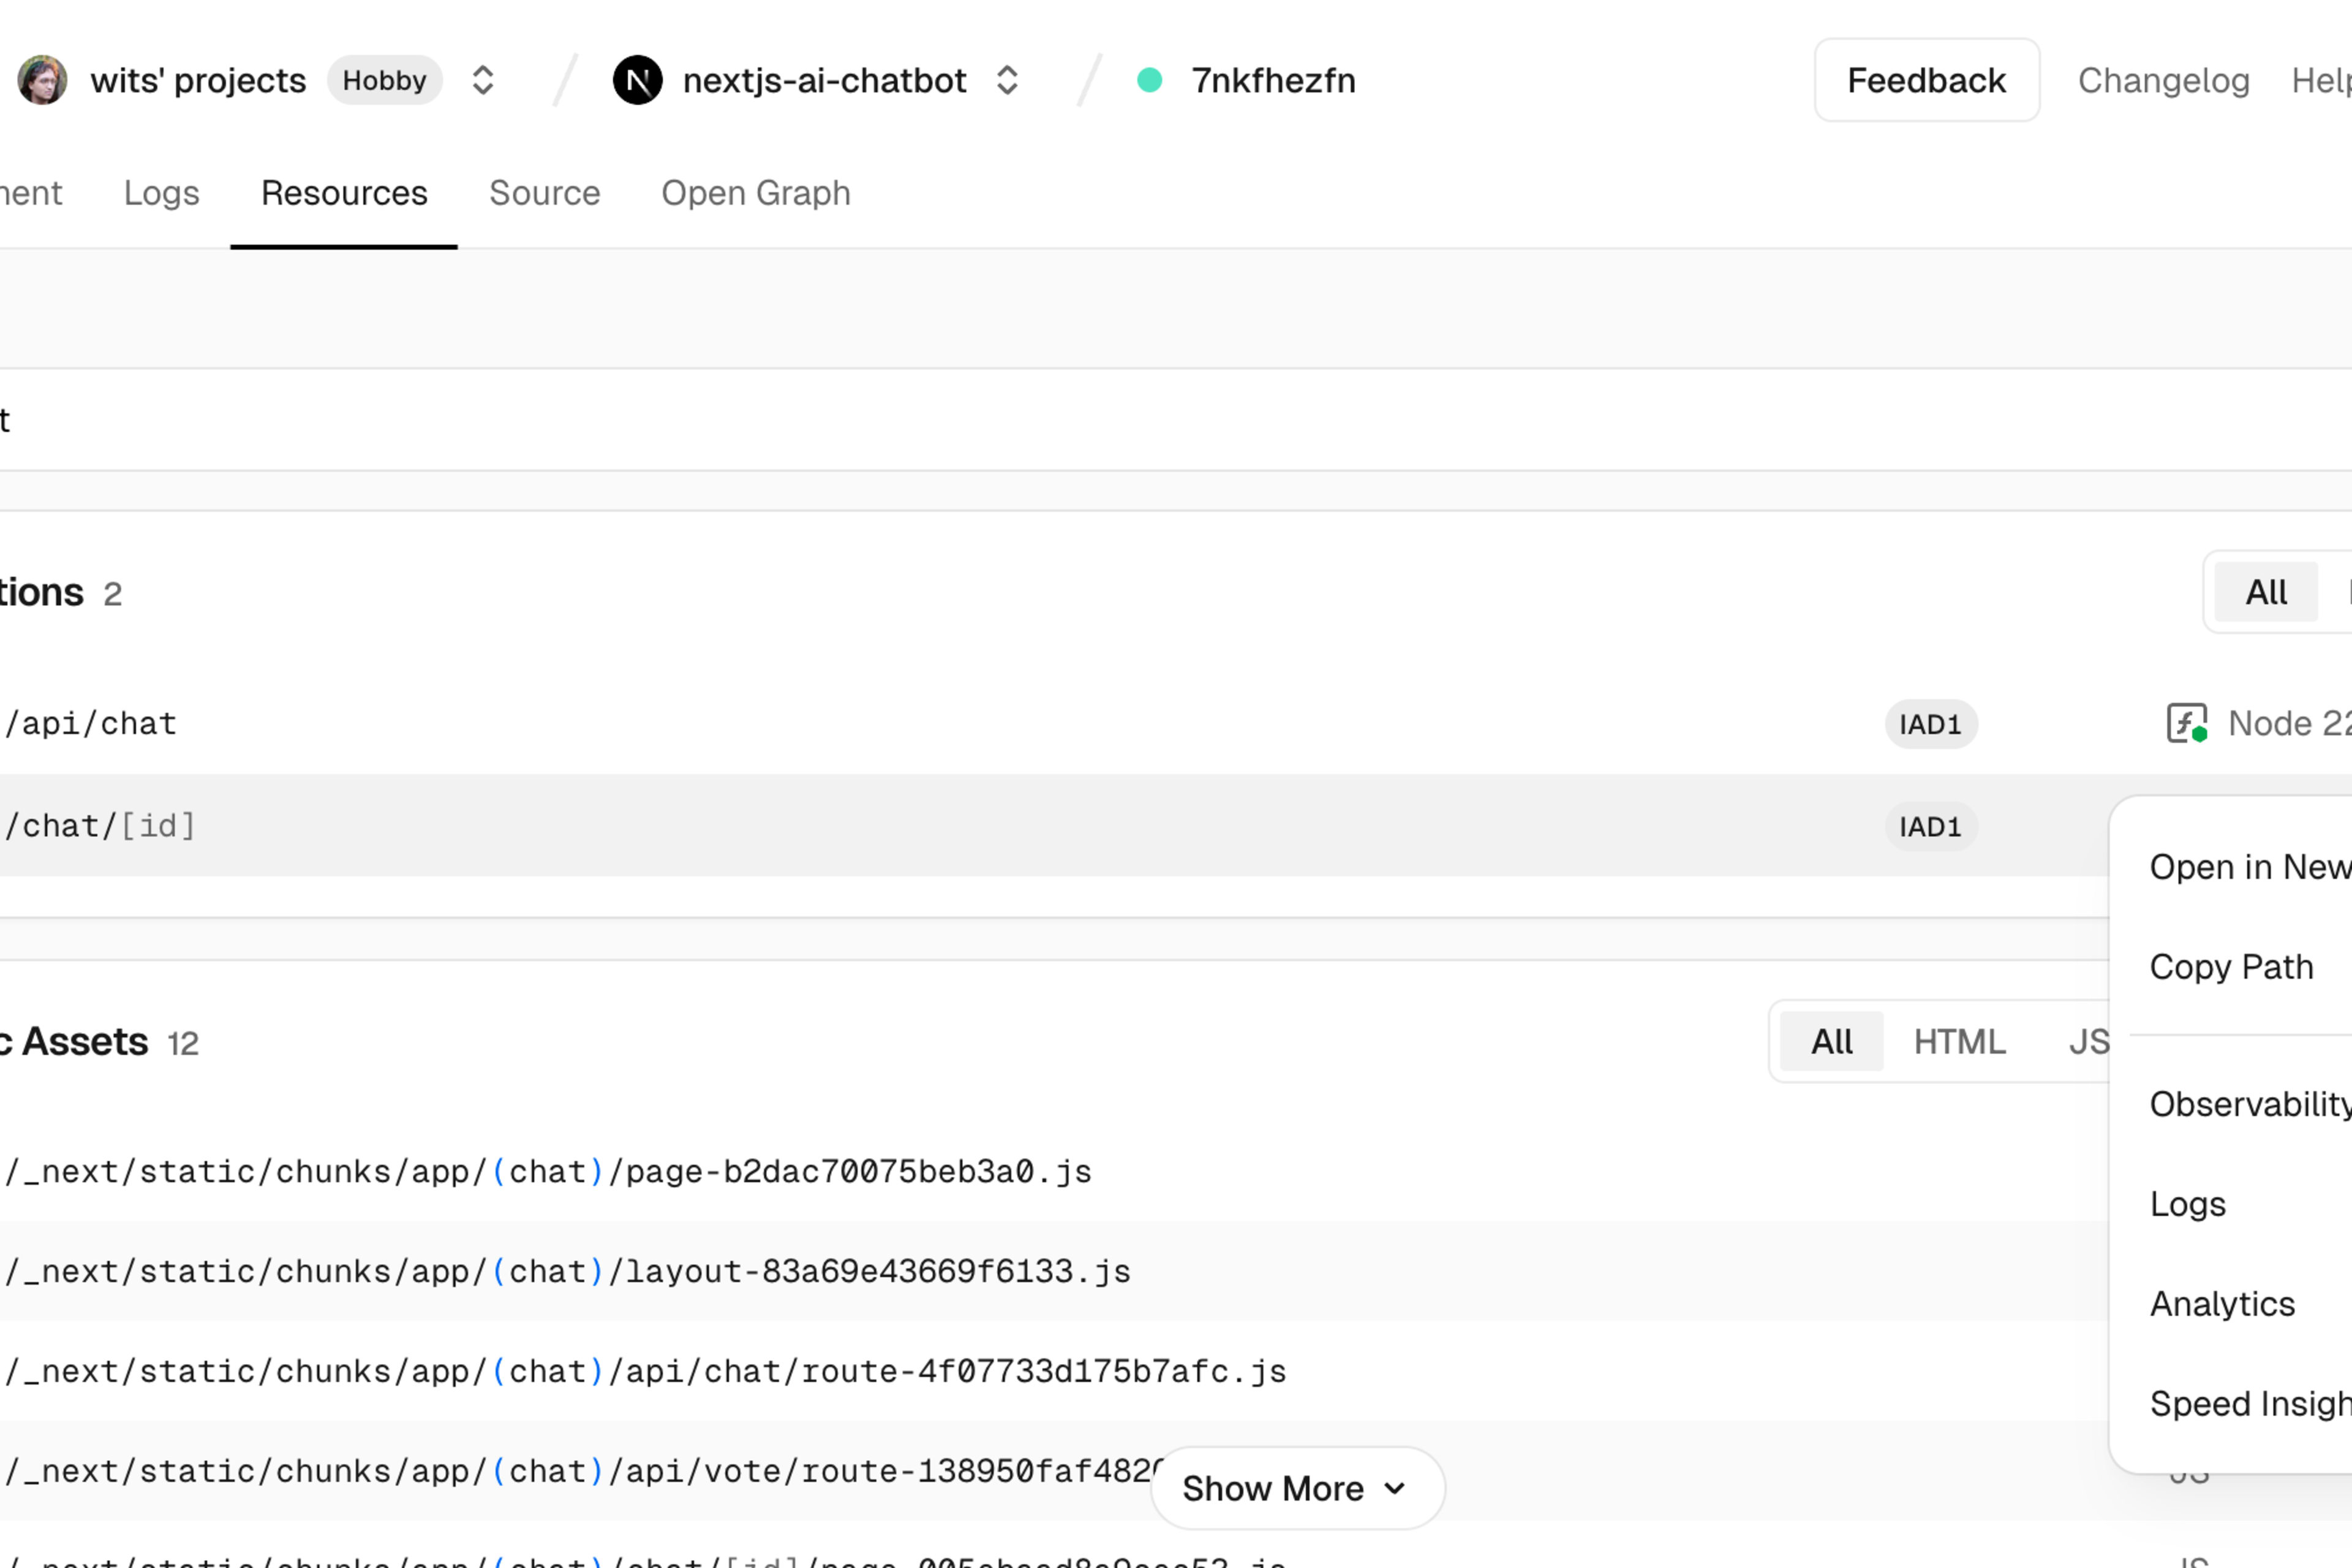Click the Node function icon on /api/chat row
2352x1568 pixels.
tap(2187, 723)
